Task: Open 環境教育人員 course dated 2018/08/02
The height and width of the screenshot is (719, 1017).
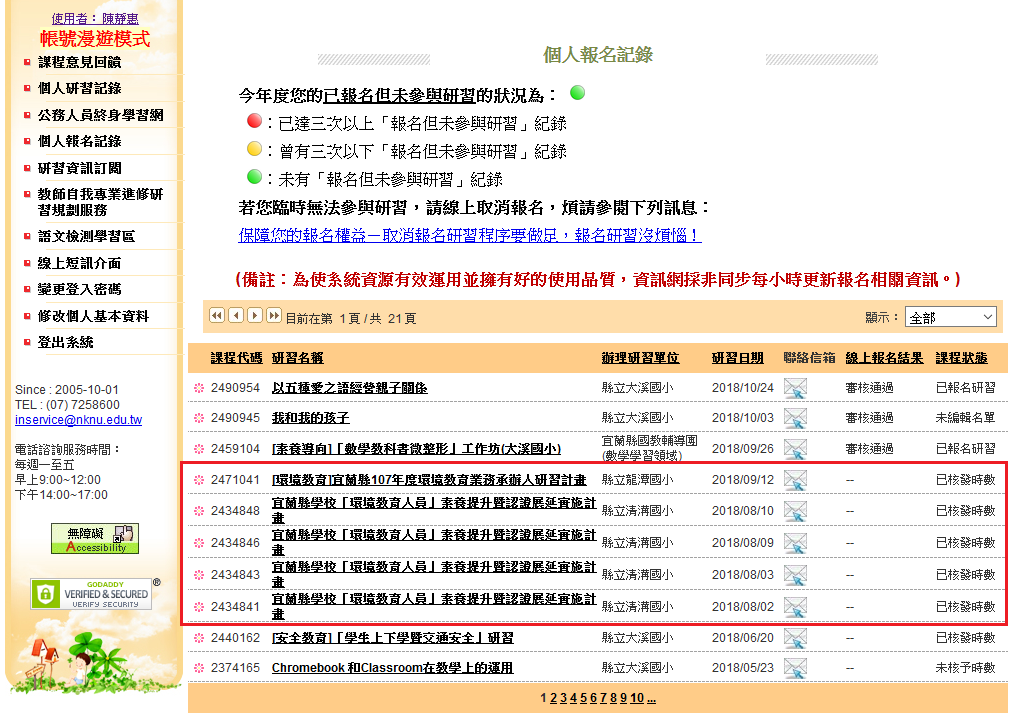Action: point(433,606)
